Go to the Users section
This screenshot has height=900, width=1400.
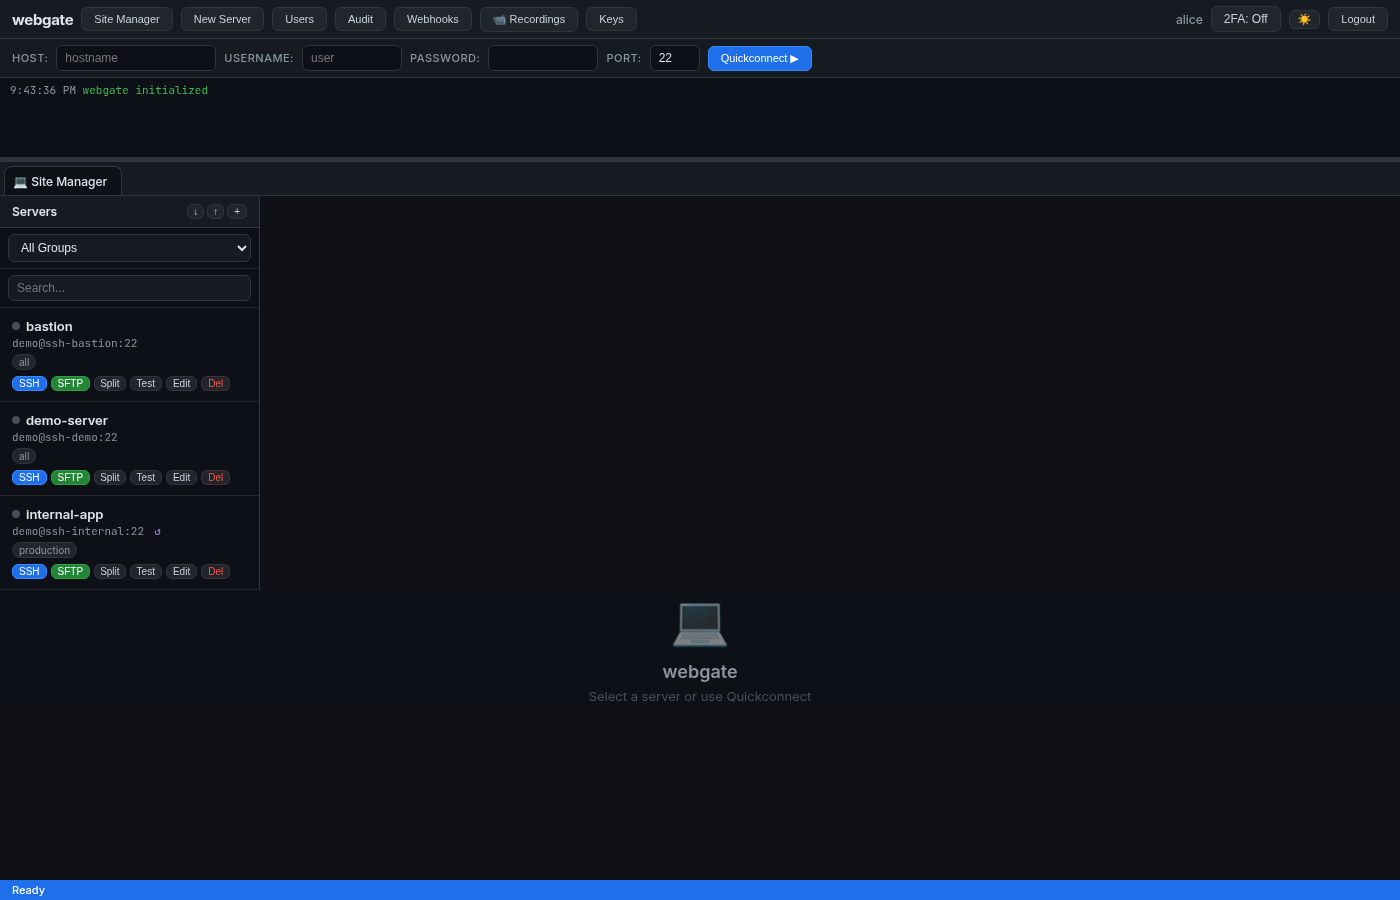[x=299, y=19]
